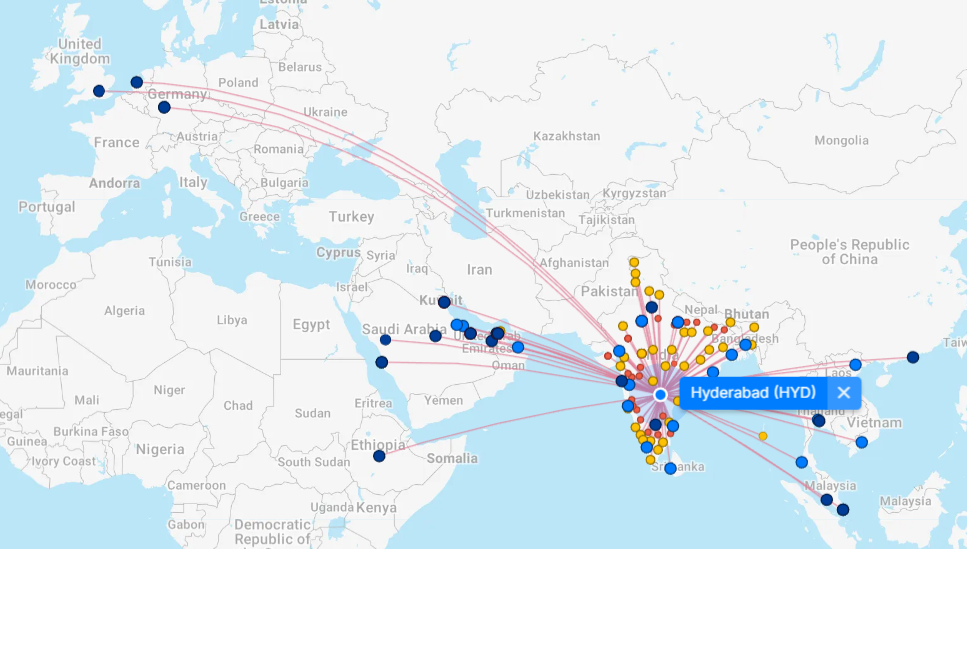The image size is (967, 648).
Task: Click the Hyderabad (HYD) airport label
Action: (753, 393)
